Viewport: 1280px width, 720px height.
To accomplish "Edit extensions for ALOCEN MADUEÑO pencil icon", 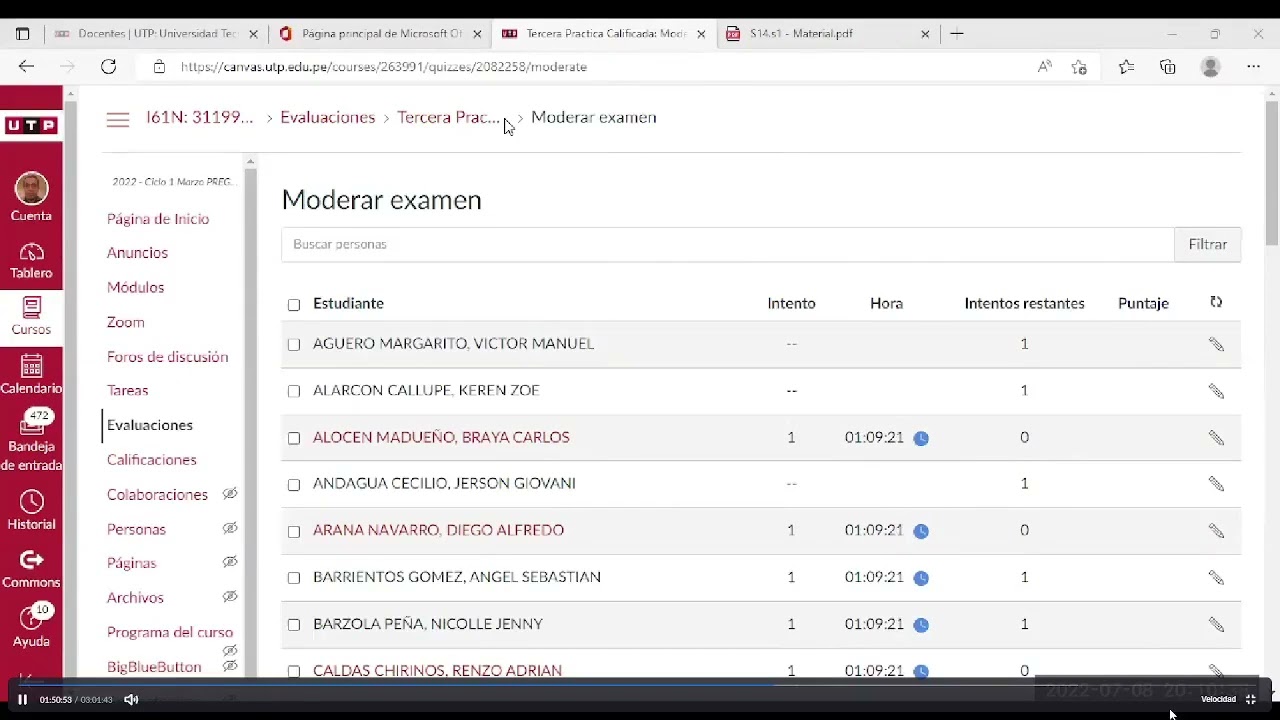I will point(1216,437).
